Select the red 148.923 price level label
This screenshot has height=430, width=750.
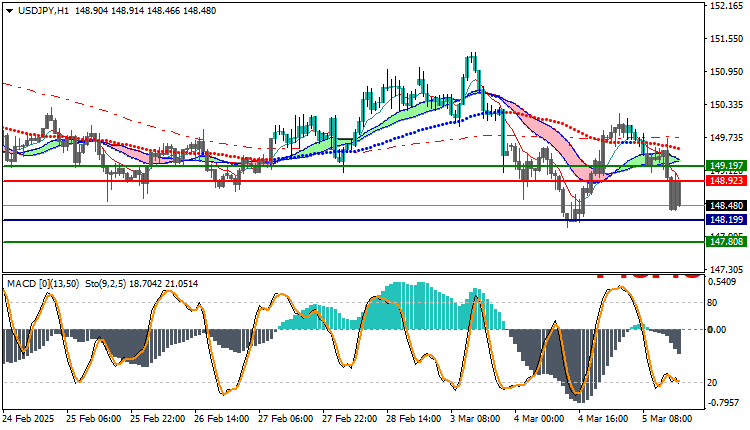[x=726, y=181]
